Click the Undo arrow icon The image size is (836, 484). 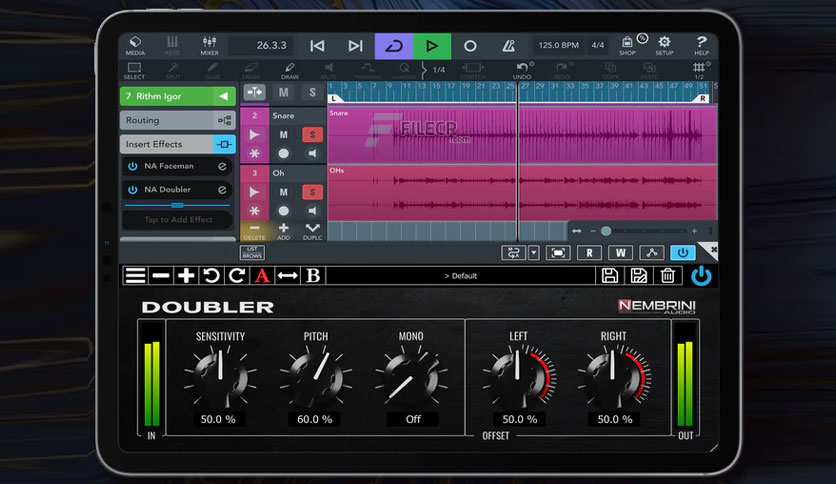(522, 70)
